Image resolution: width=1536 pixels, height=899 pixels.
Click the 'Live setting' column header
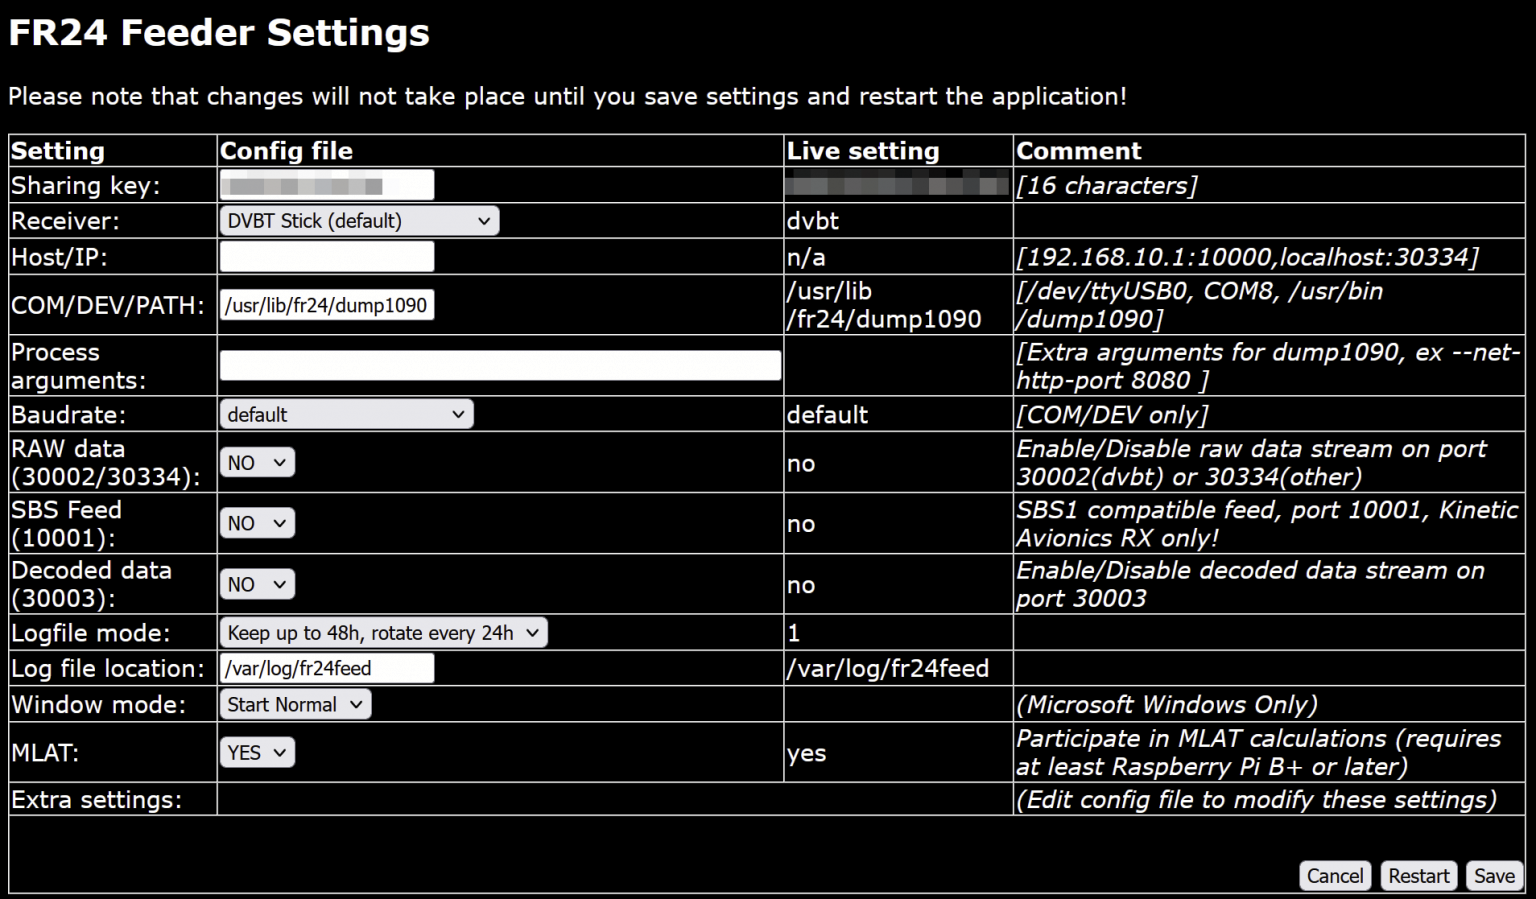point(863,151)
